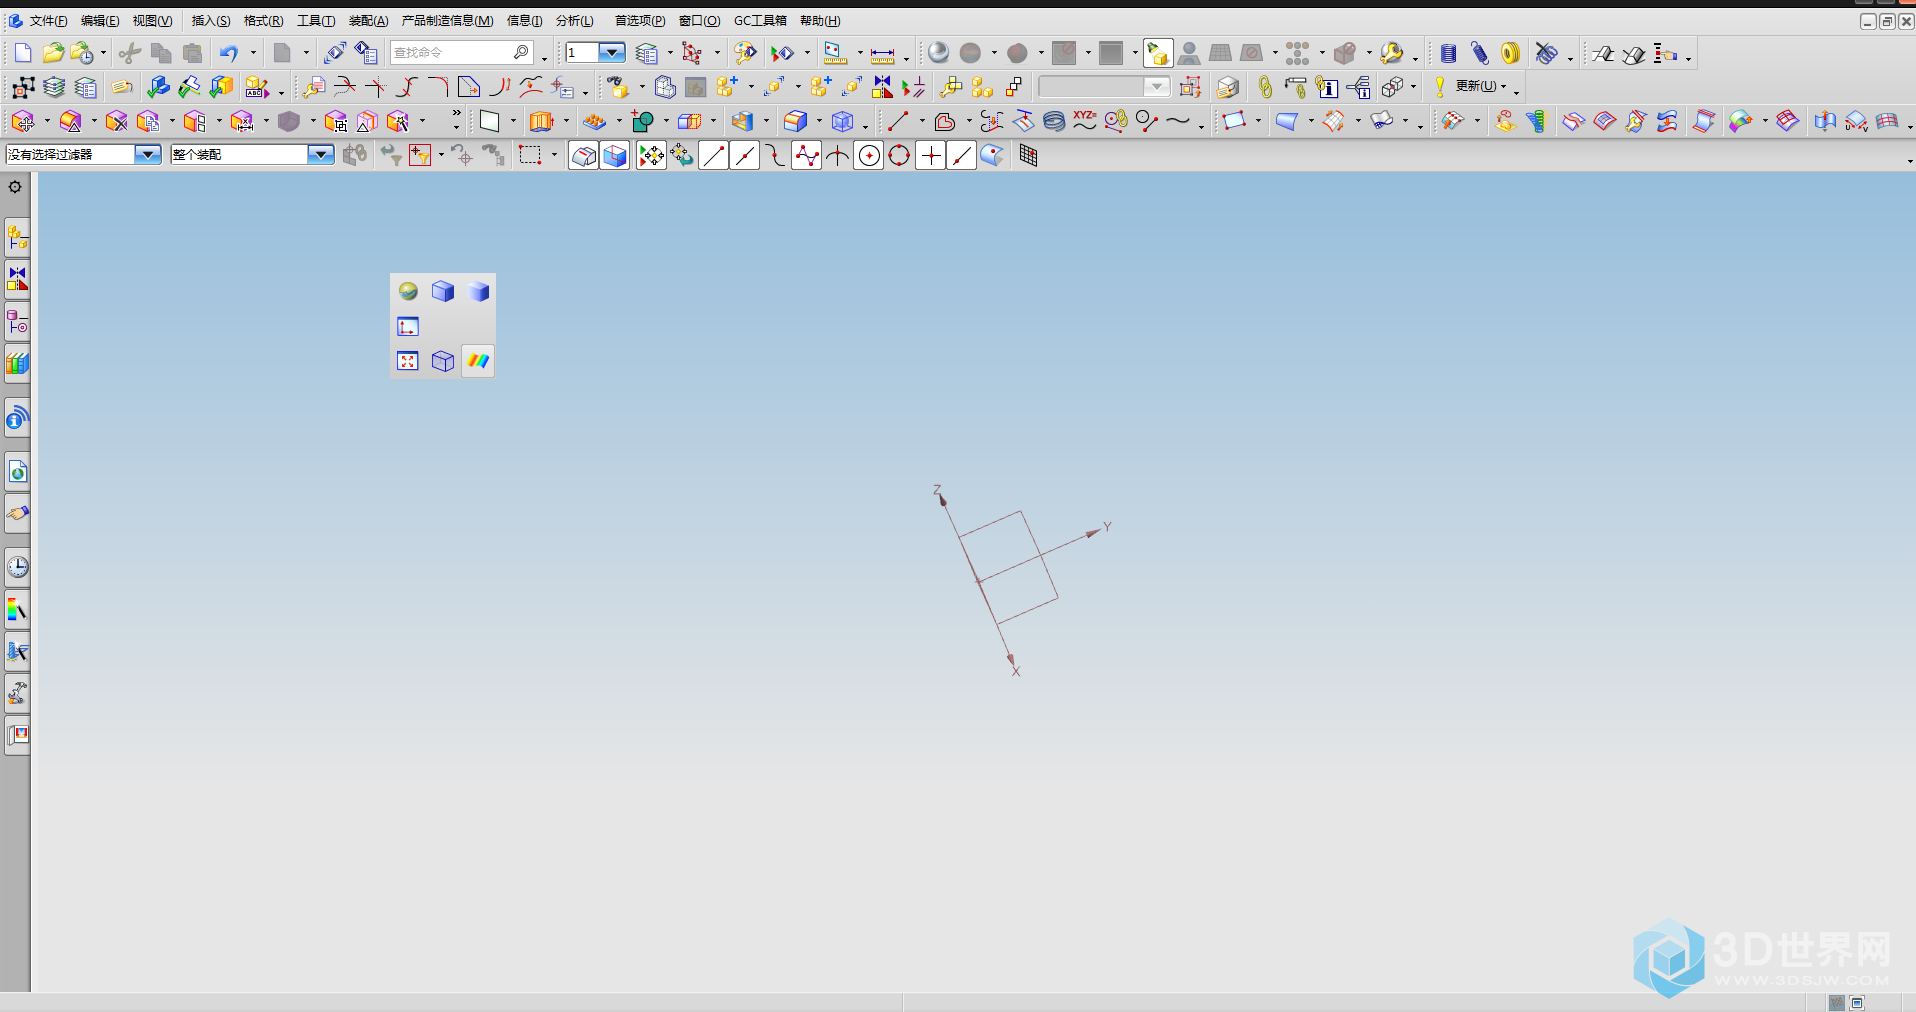Click the Unite boolean feature icon
Image resolution: width=1916 pixels, height=1012 pixels.
642,121
